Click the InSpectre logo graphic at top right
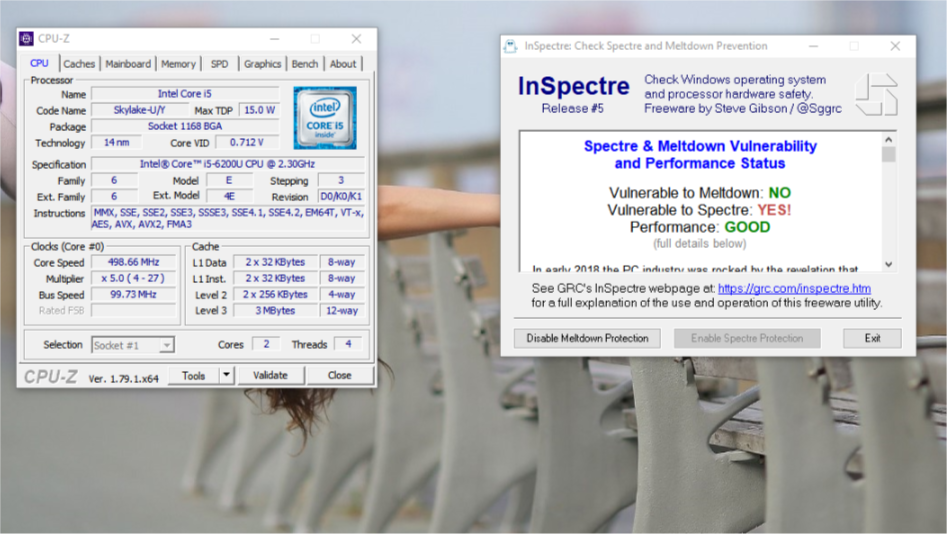Image resolution: width=947 pixels, height=534 pixels. 876,94
